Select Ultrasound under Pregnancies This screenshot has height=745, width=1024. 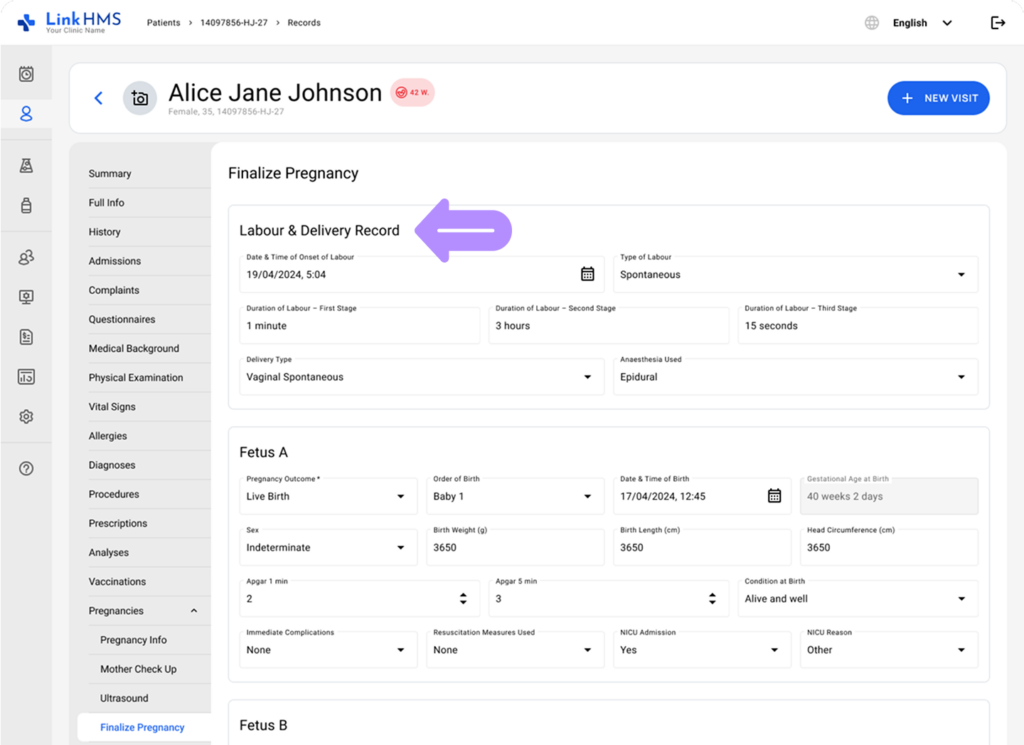tap(124, 698)
